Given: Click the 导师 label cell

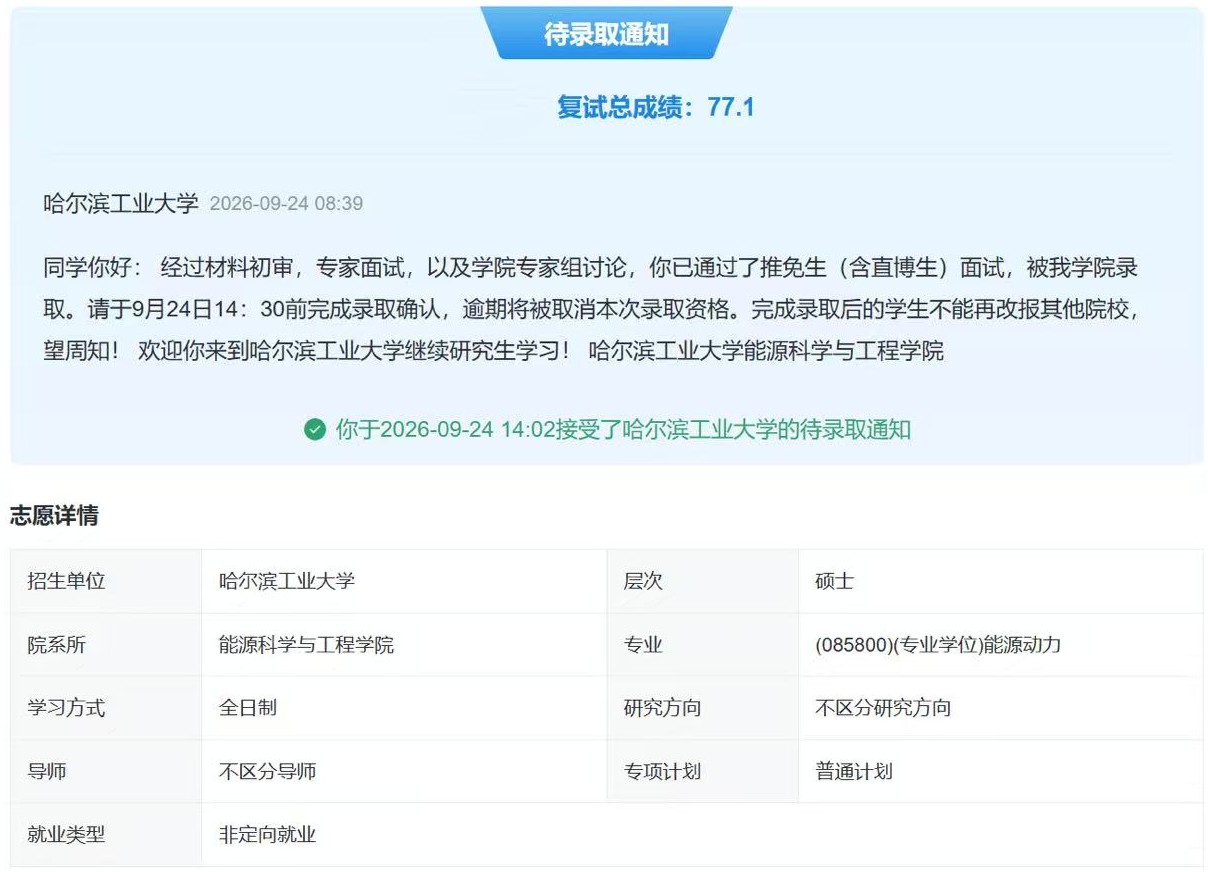Looking at the screenshot, I should point(106,771).
